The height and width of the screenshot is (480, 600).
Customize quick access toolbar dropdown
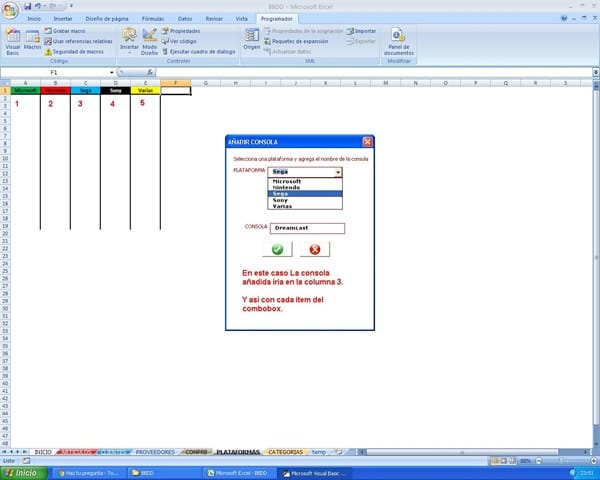(71, 6)
